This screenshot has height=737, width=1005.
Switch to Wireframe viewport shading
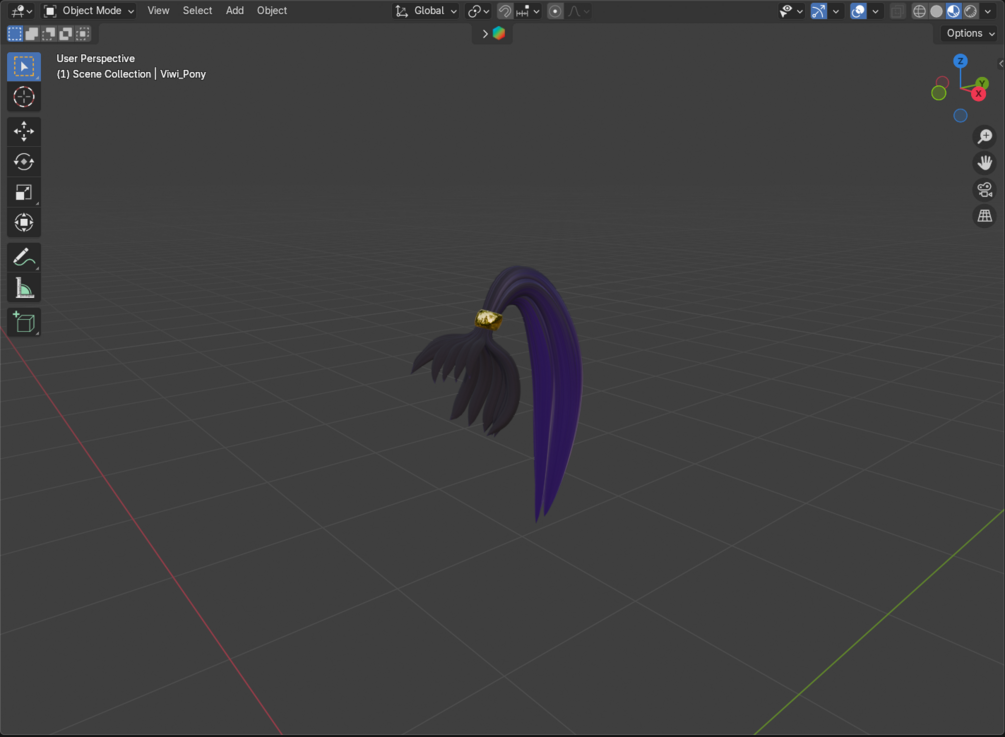(919, 11)
